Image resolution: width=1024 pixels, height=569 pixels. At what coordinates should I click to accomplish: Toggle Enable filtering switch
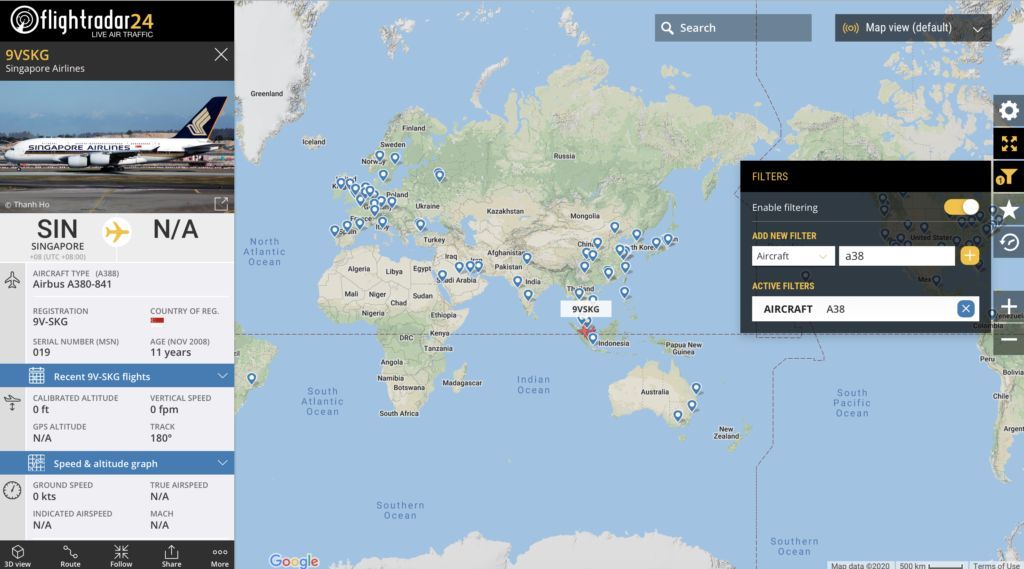click(x=961, y=207)
